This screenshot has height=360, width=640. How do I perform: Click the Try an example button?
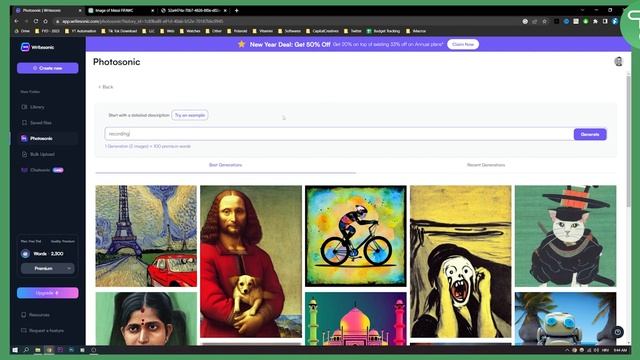(190, 116)
